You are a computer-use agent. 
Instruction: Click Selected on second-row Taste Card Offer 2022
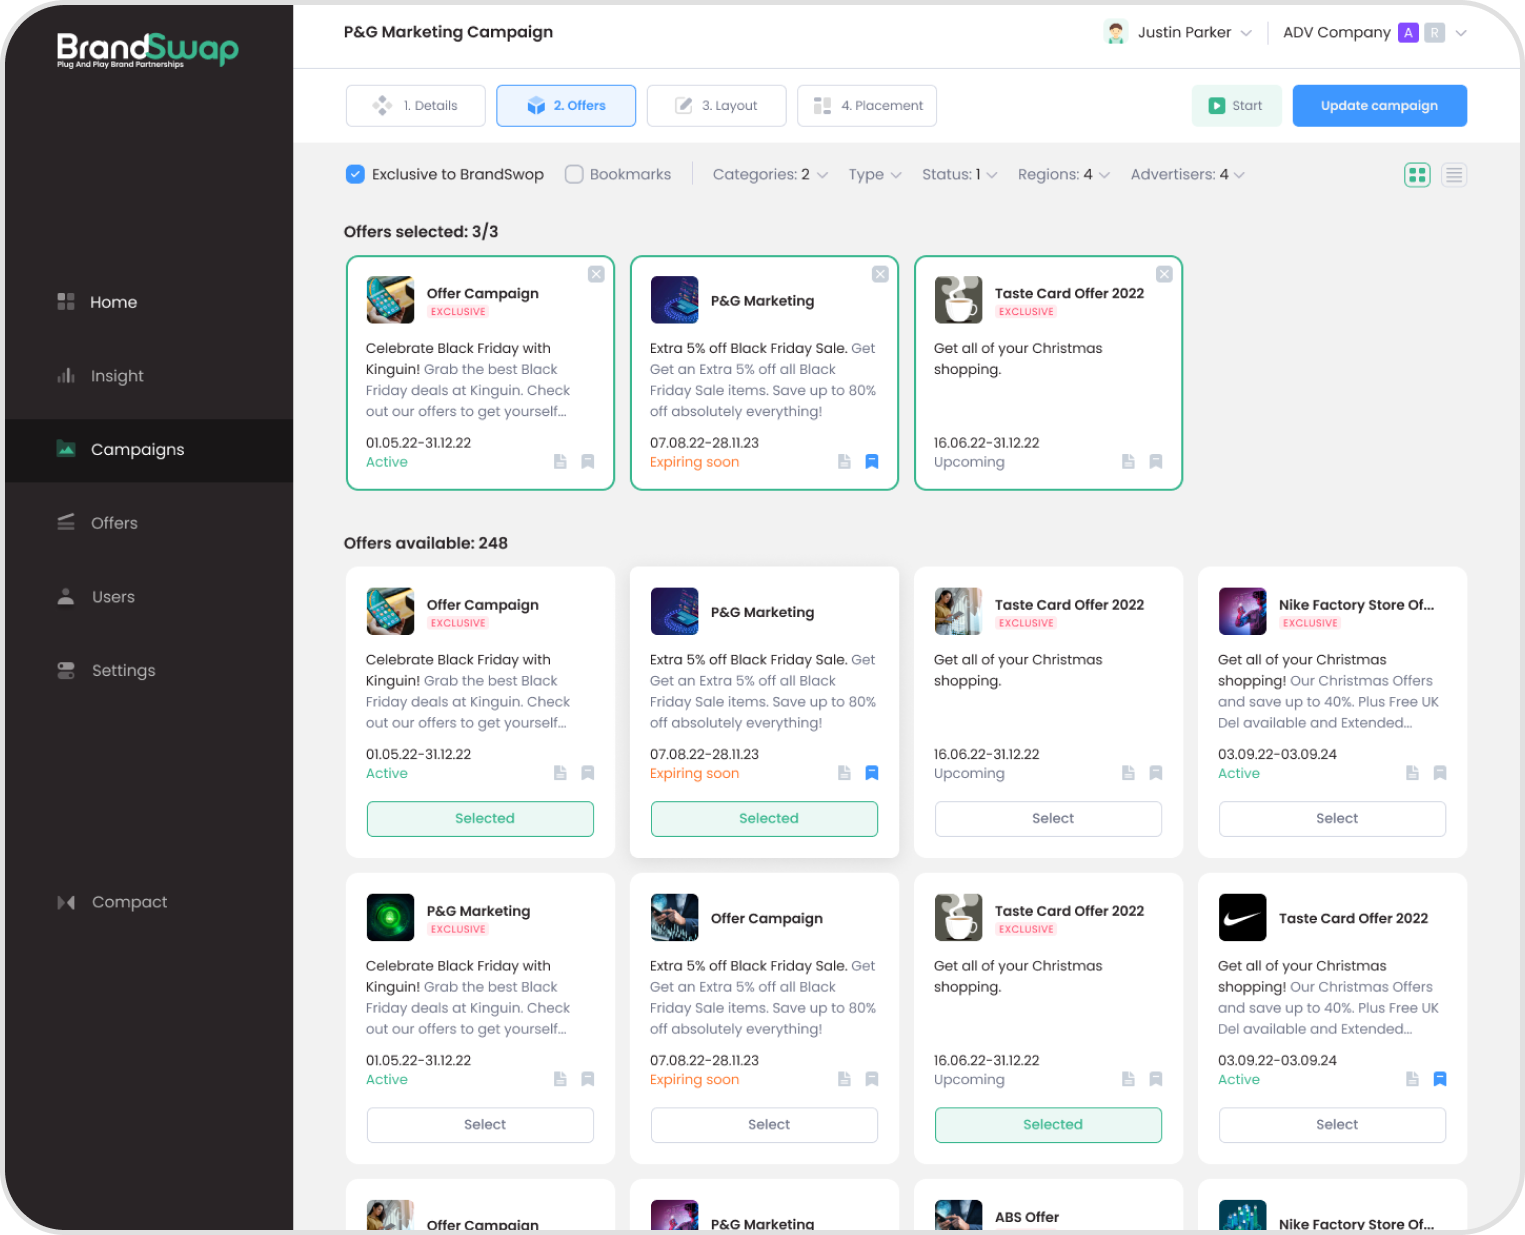pos(1048,1125)
